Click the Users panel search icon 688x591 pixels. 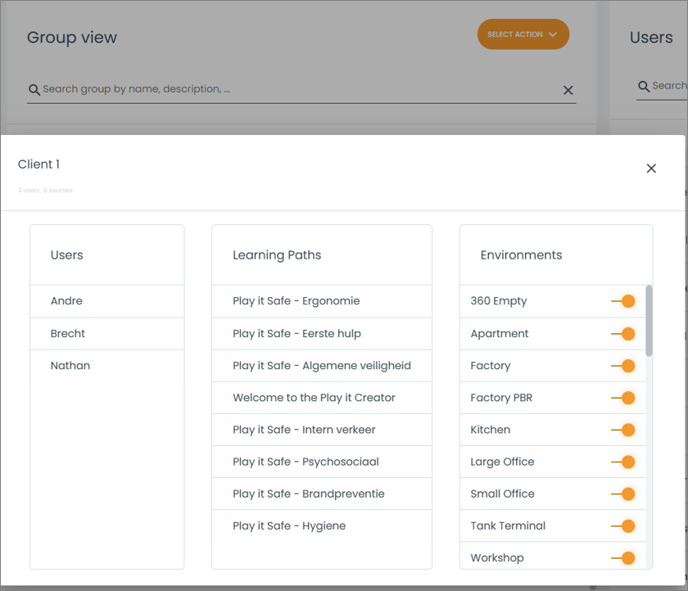click(x=644, y=86)
